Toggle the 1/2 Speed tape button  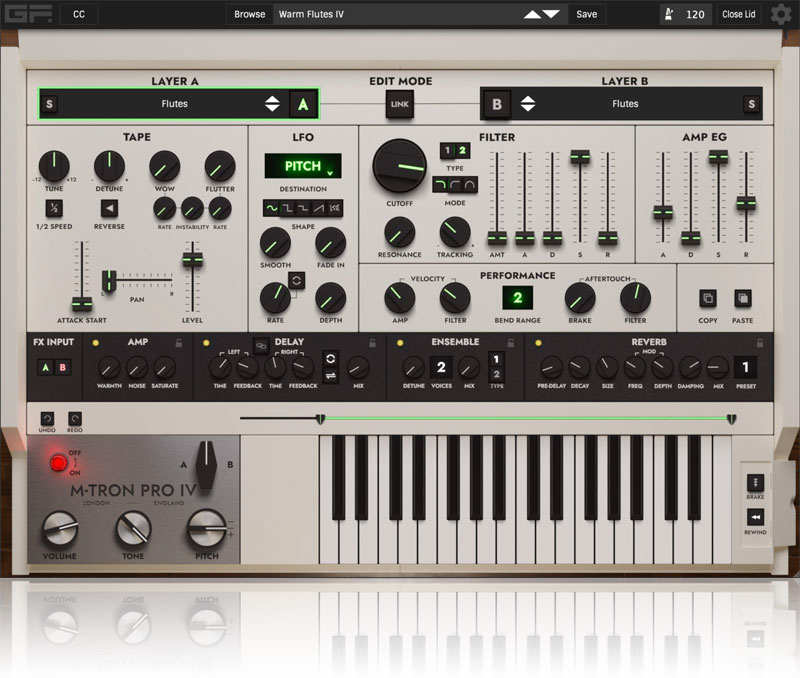pyautogui.click(x=53, y=208)
